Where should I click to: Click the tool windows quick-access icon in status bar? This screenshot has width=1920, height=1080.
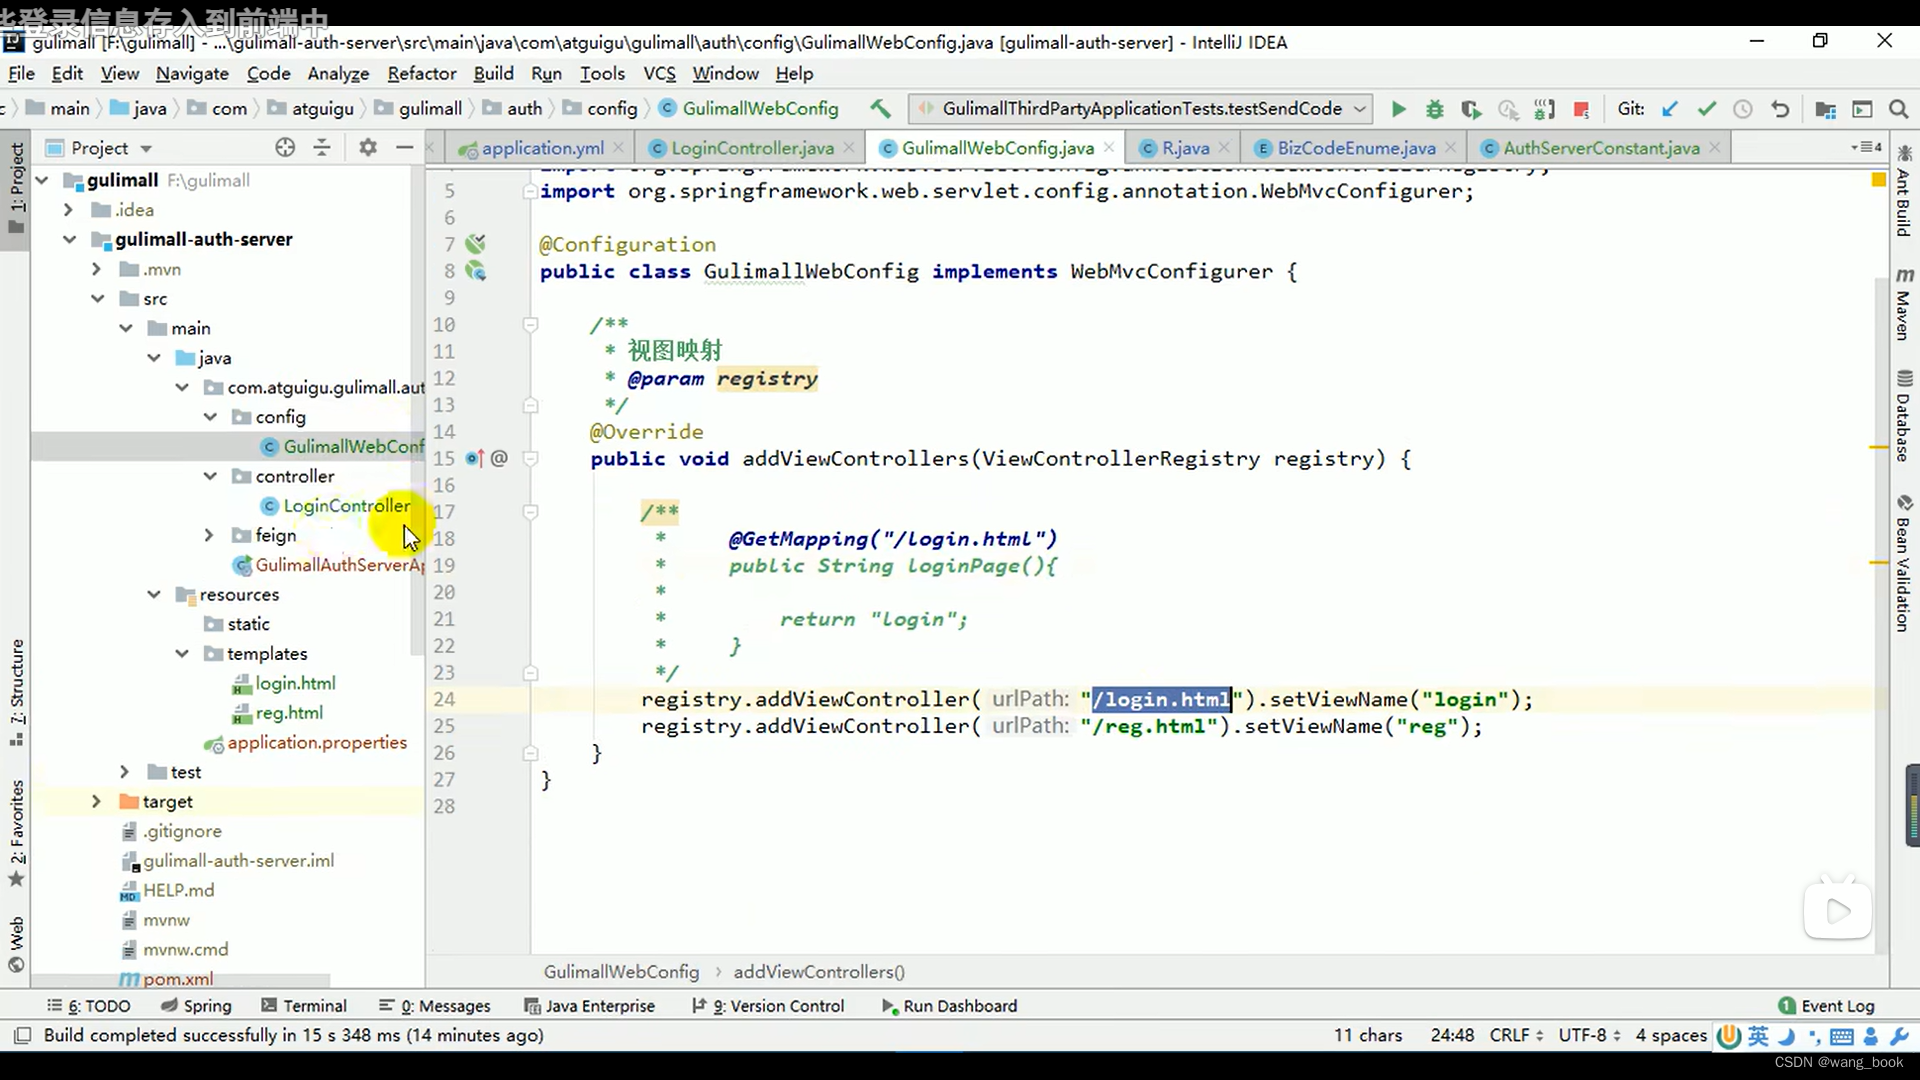click(x=22, y=1035)
